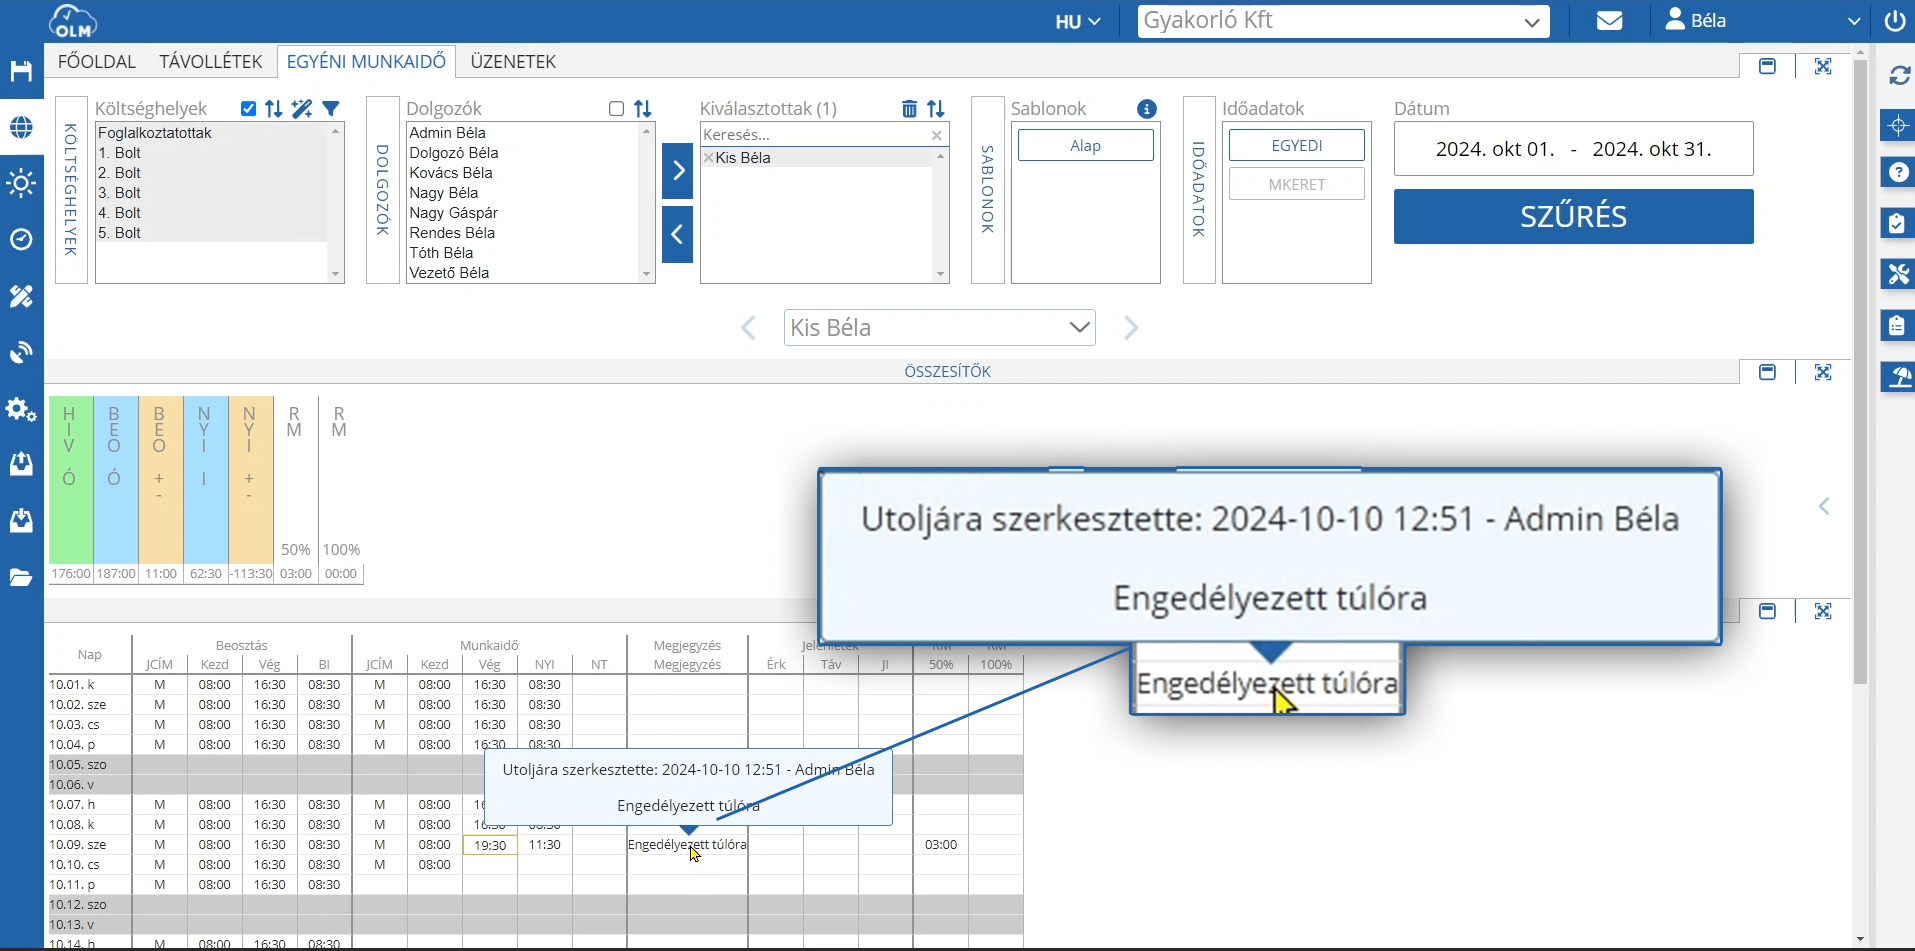Open the Gyakorló Kft company dropdown
1915x951 pixels.
point(1343,21)
